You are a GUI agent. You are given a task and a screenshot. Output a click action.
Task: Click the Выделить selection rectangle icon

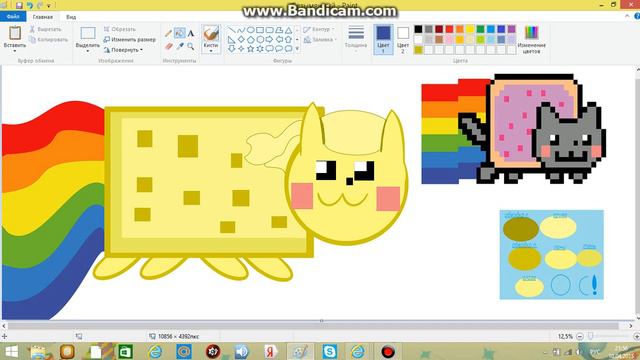pos(88,33)
